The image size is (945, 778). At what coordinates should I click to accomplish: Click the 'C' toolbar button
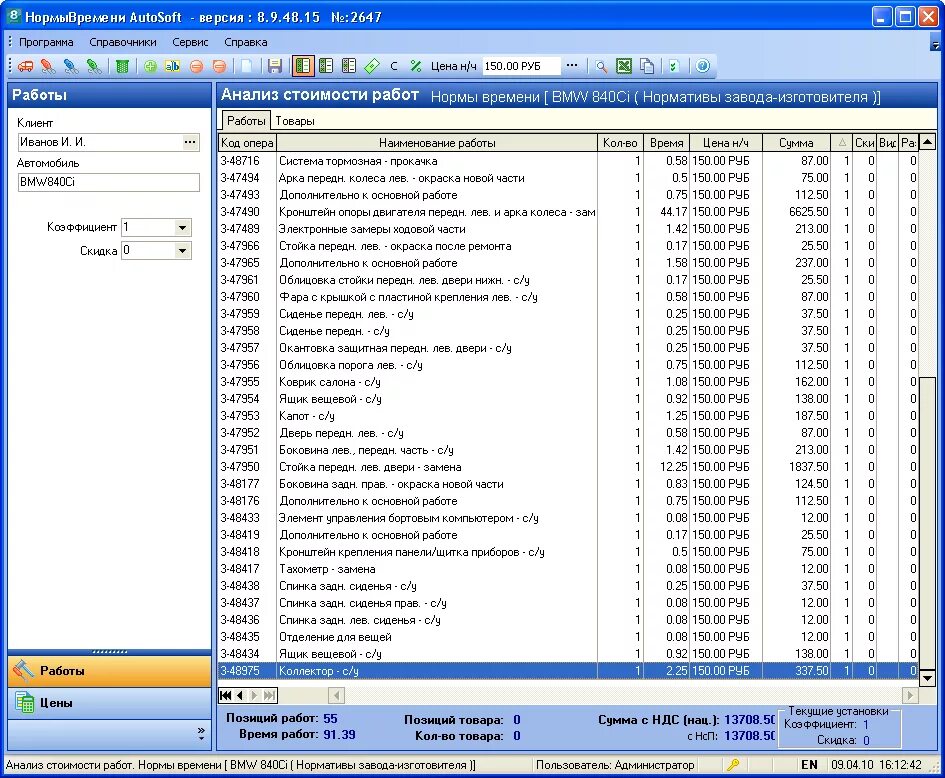click(394, 66)
